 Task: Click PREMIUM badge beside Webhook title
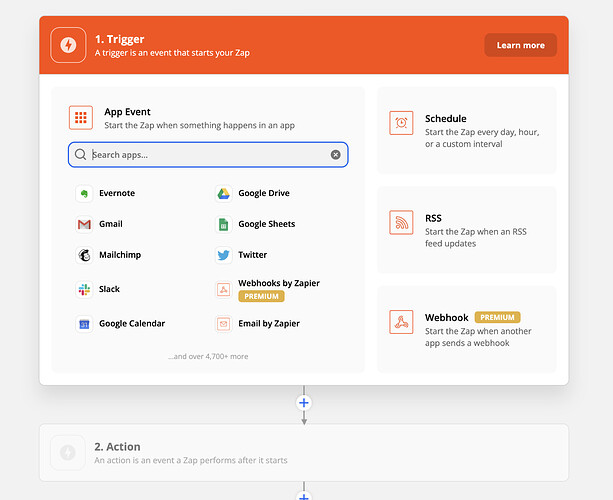pos(497,317)
